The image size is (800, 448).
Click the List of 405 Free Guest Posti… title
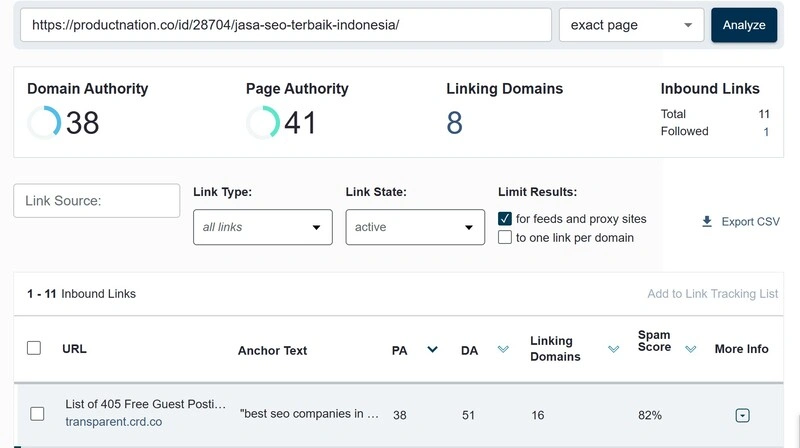(x=145, y=404)
